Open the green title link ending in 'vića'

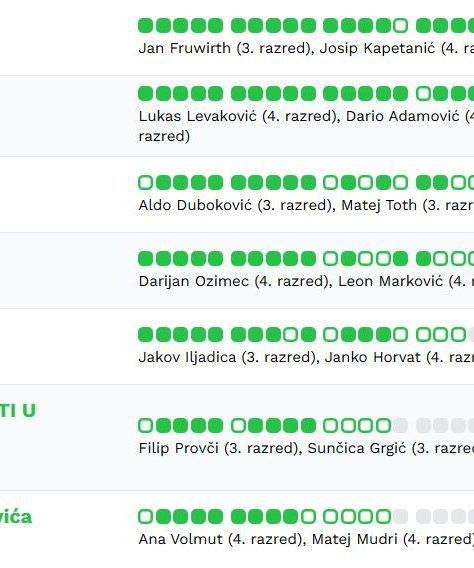tap(16, 517)
